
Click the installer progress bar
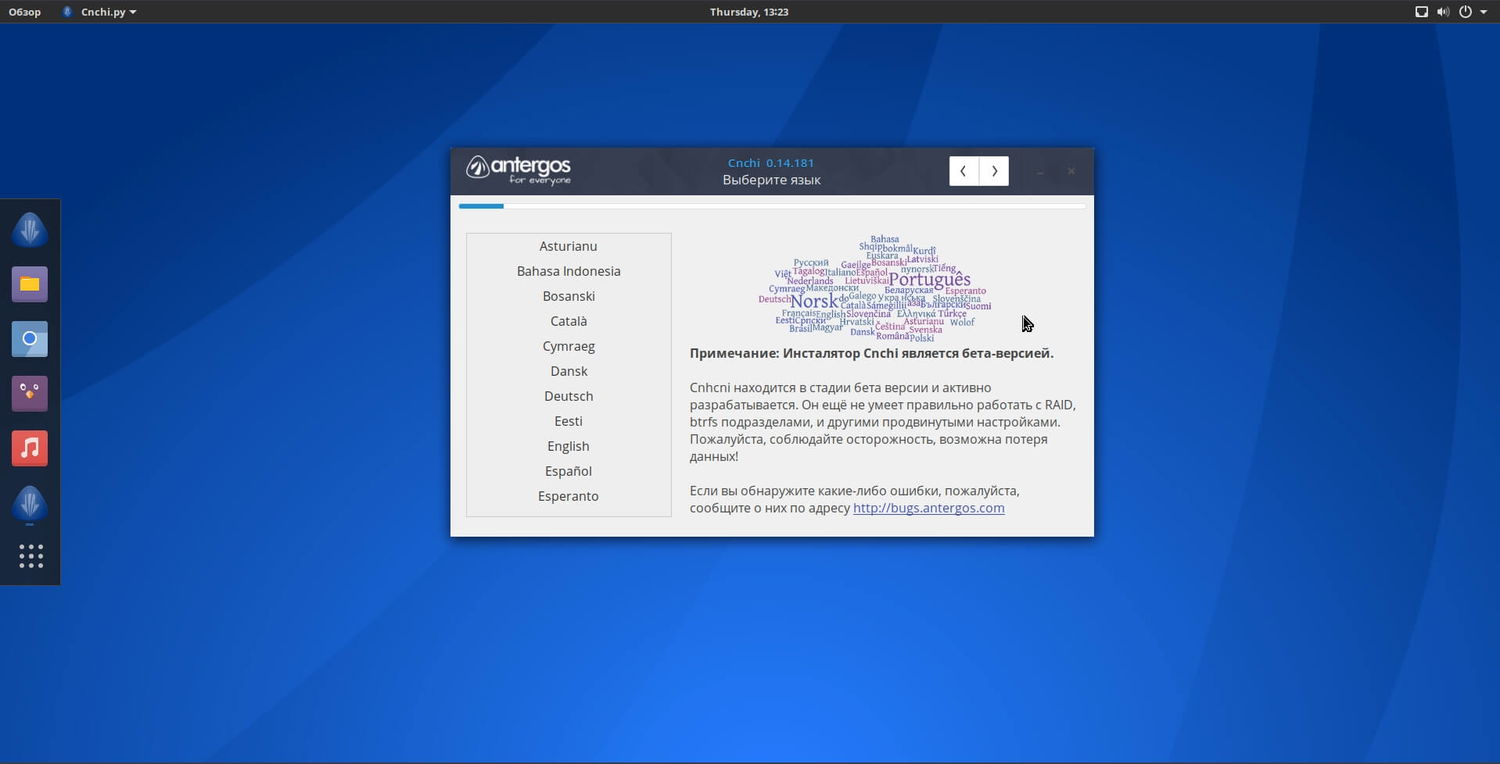tap(772, 206)
